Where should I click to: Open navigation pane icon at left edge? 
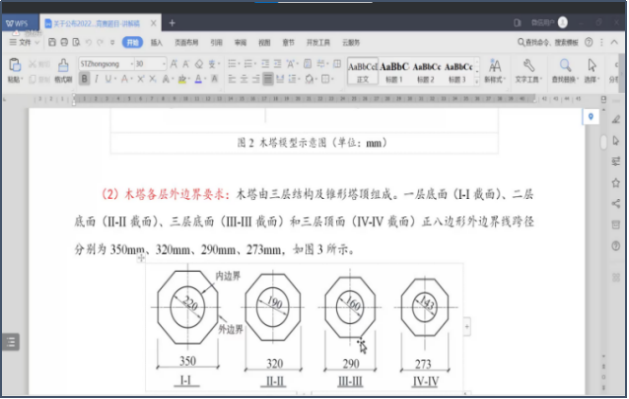pos(10,342)
